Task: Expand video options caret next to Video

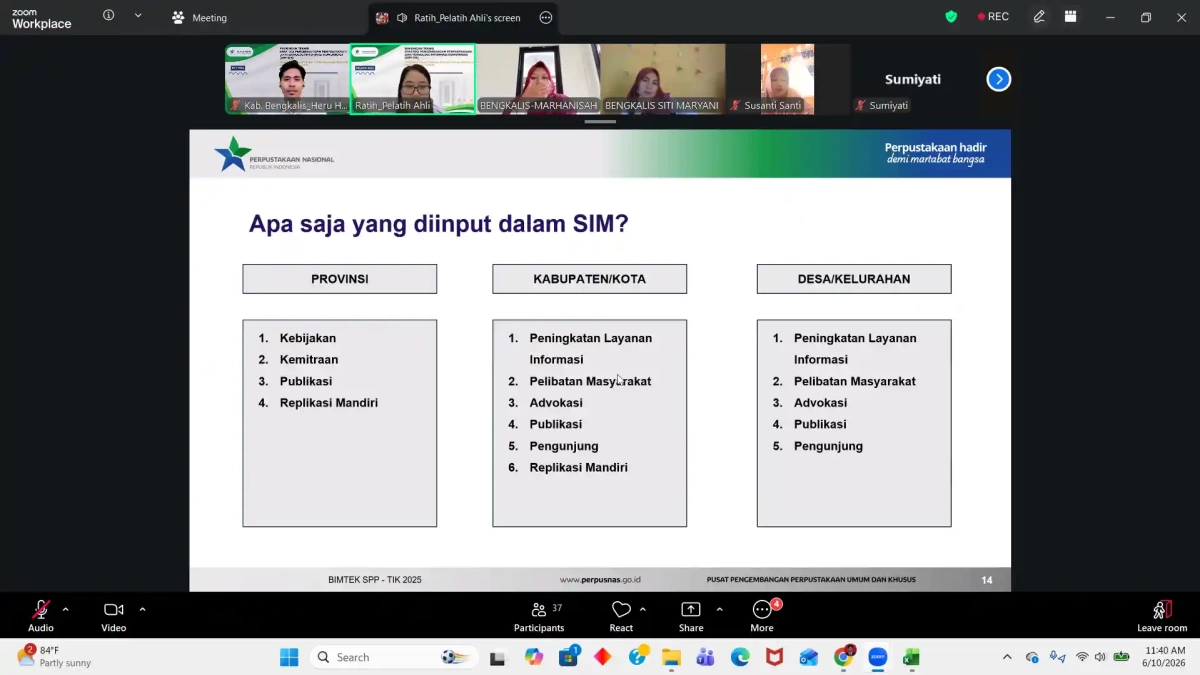Action: pos(142,609)
